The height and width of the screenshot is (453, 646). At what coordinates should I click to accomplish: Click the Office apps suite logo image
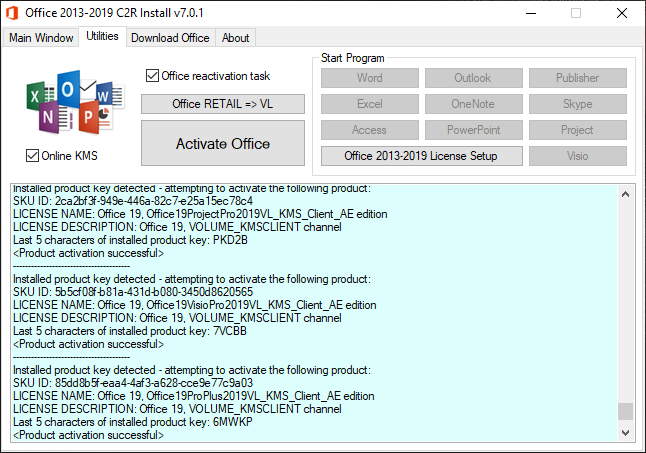coord(75,102)
